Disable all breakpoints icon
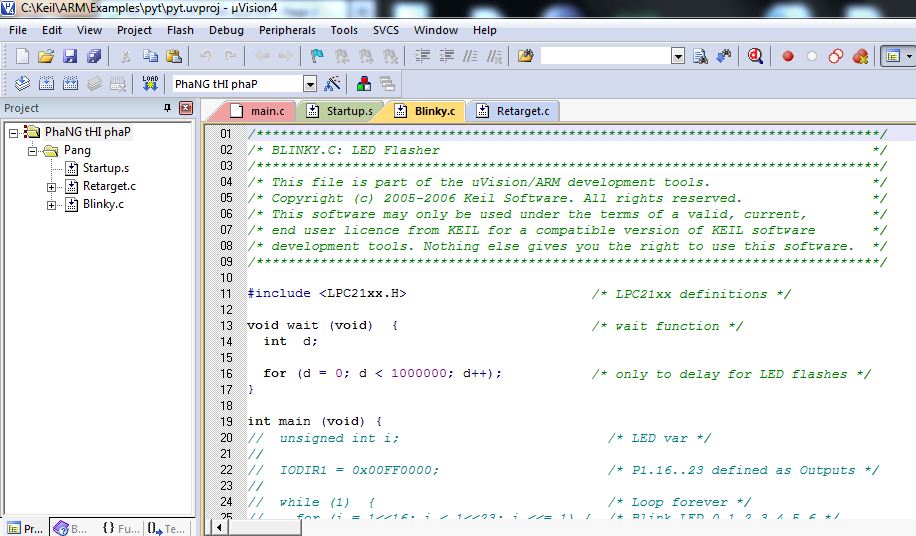Image resolution: width=916 pixels, height=536 pixels. [836, 57]
